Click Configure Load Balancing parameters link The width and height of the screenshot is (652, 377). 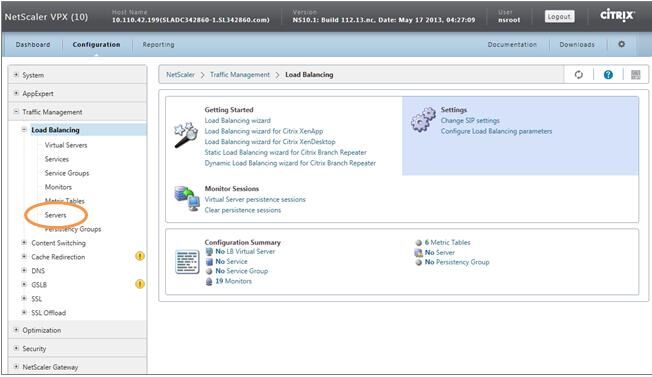(x=496, y=131)
